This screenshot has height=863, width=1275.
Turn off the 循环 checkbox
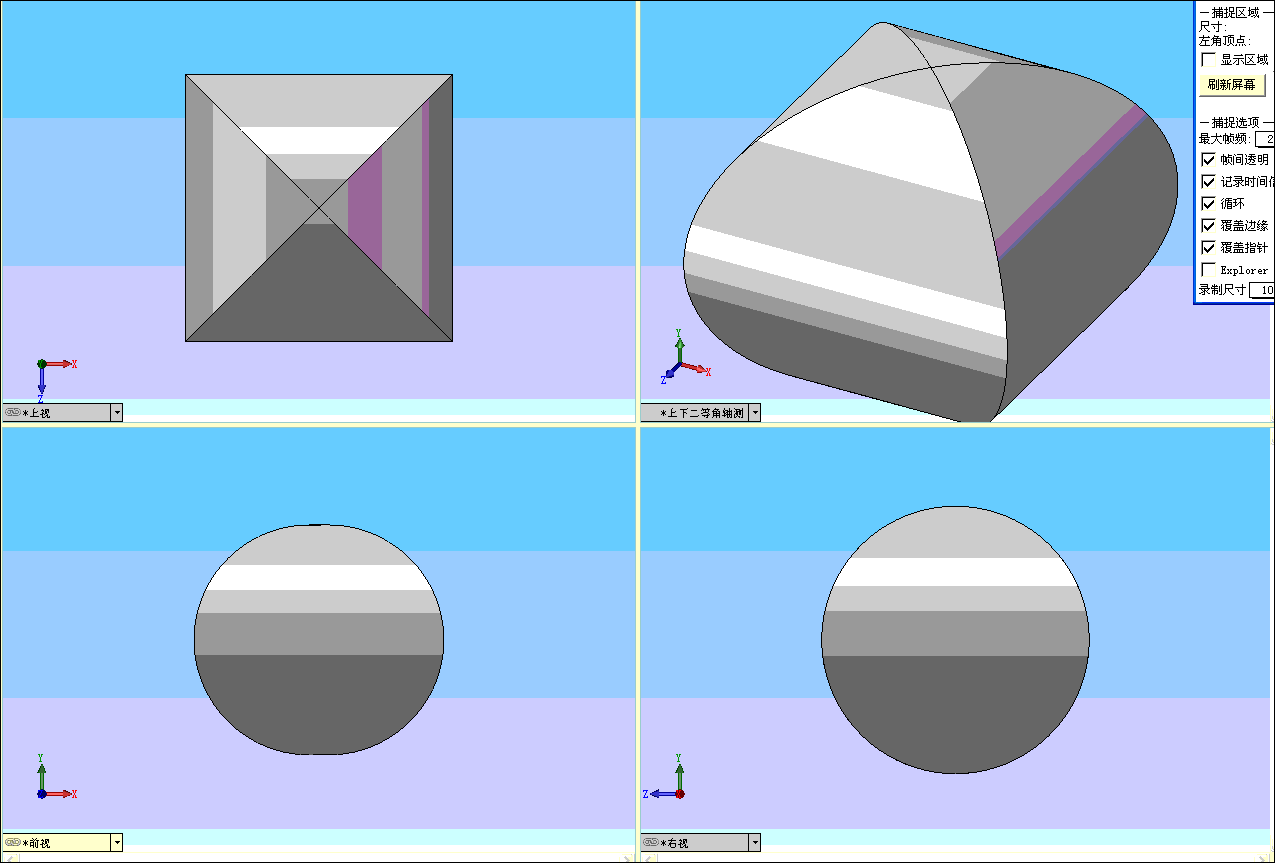click(x=1208, y=203)
